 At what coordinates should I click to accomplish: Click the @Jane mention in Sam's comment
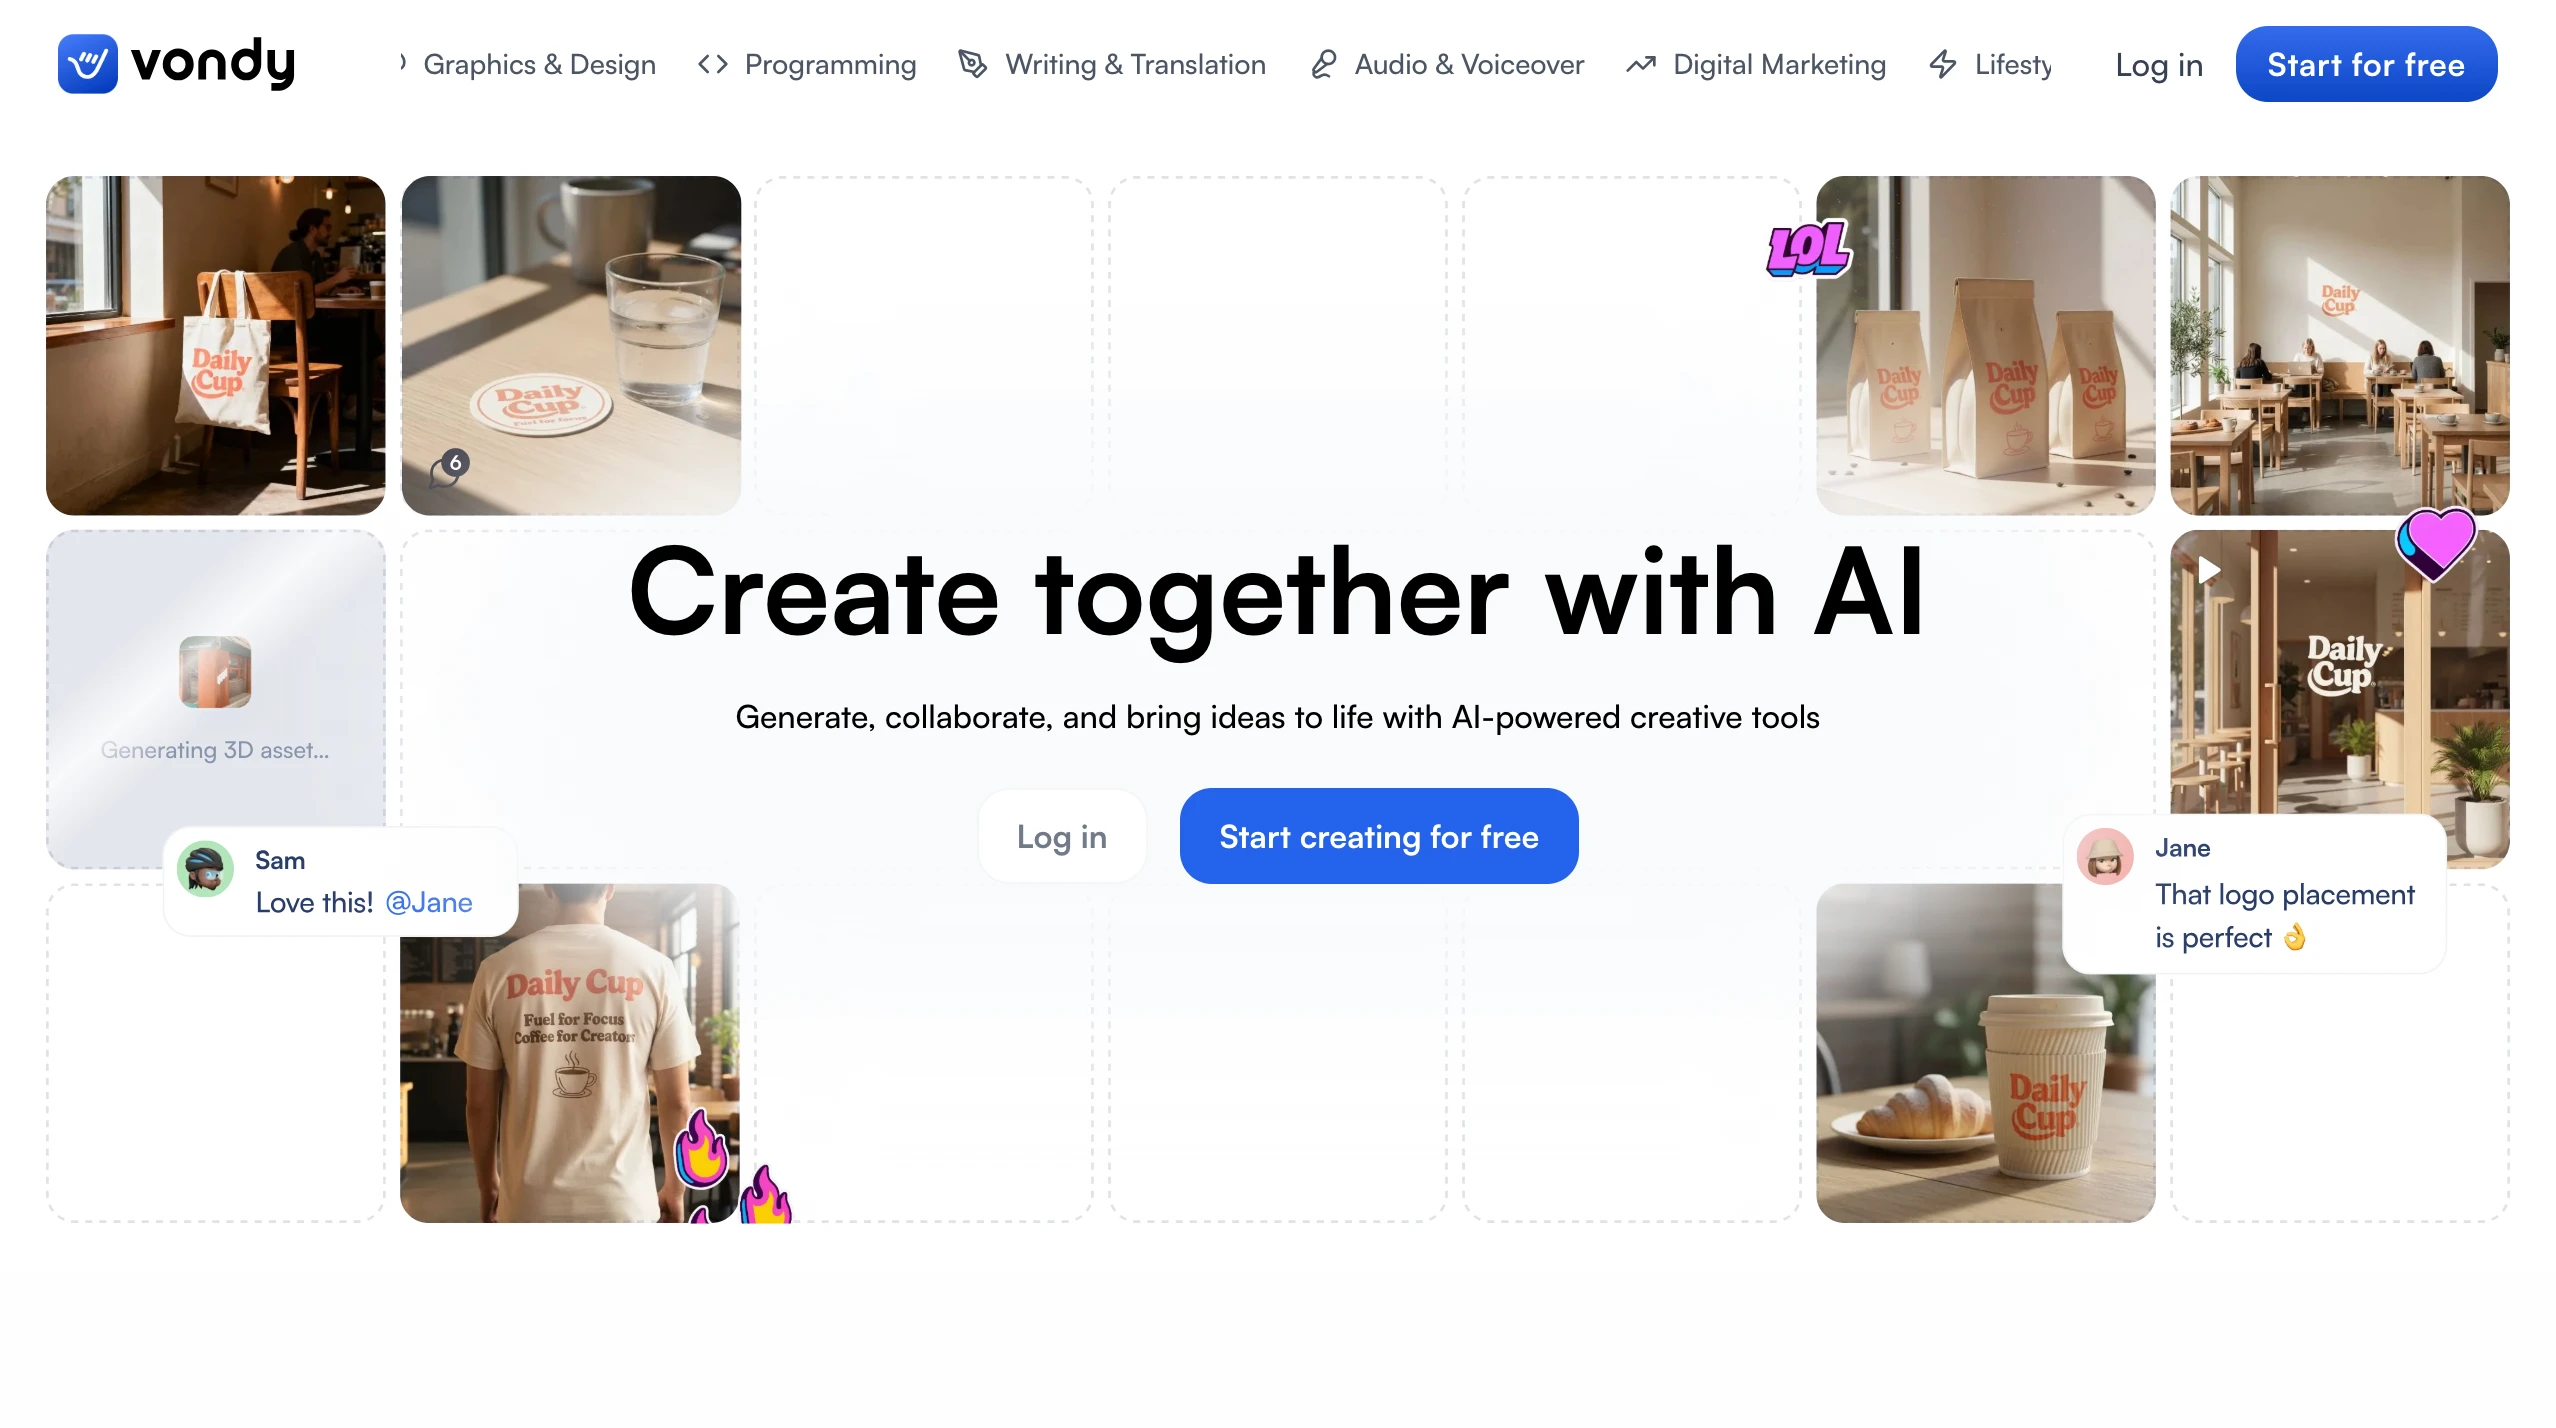429,902
